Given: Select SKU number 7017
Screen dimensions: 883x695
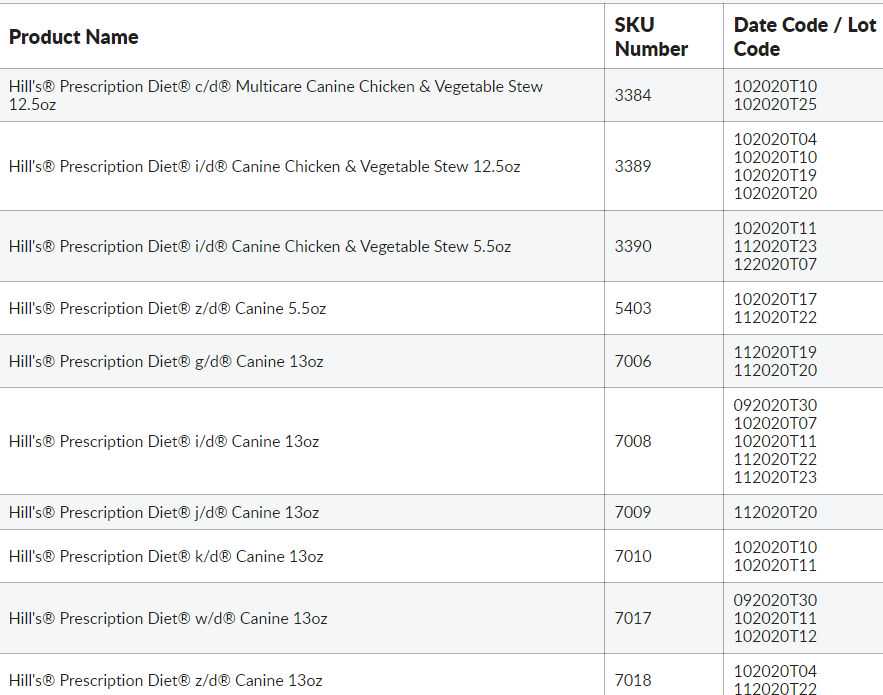Looking at the screenshot, I should click(633, 618).
